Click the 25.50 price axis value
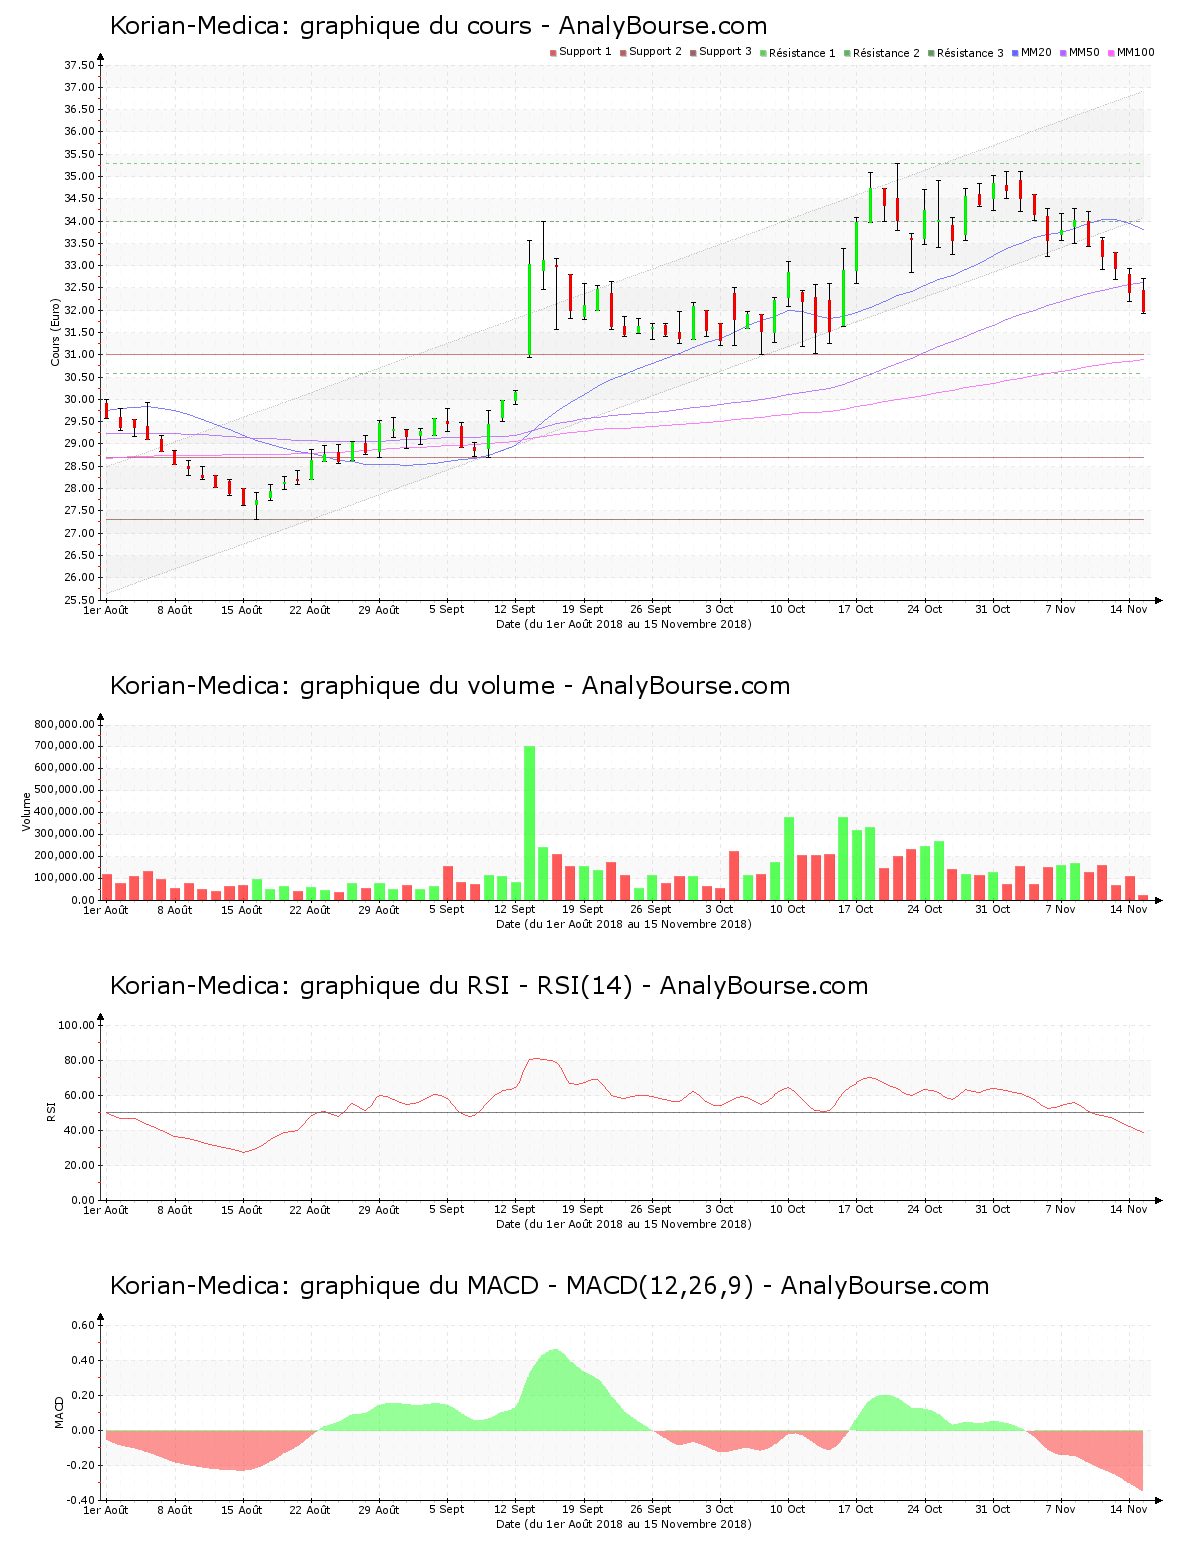Viewport: 1200px width, 1550px height. [x=79, y=600]
